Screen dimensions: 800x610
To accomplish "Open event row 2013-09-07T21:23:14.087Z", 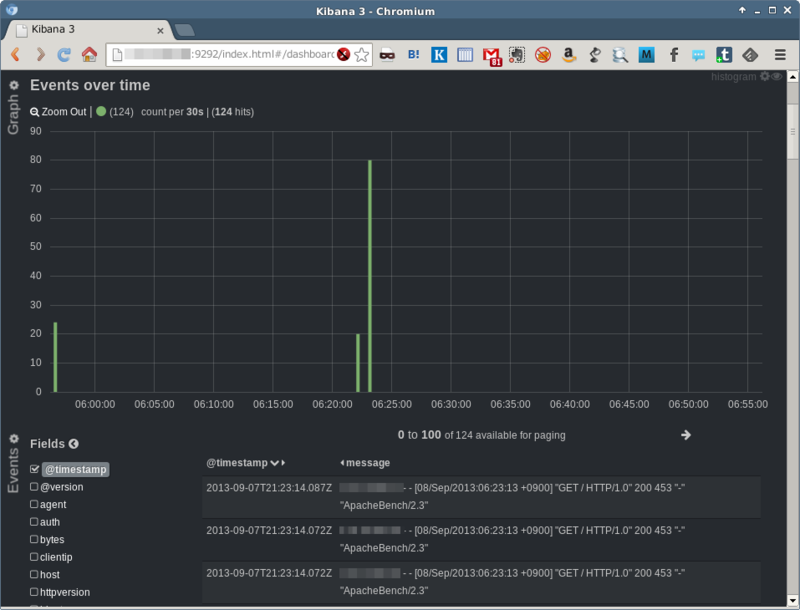I will 481,497.
